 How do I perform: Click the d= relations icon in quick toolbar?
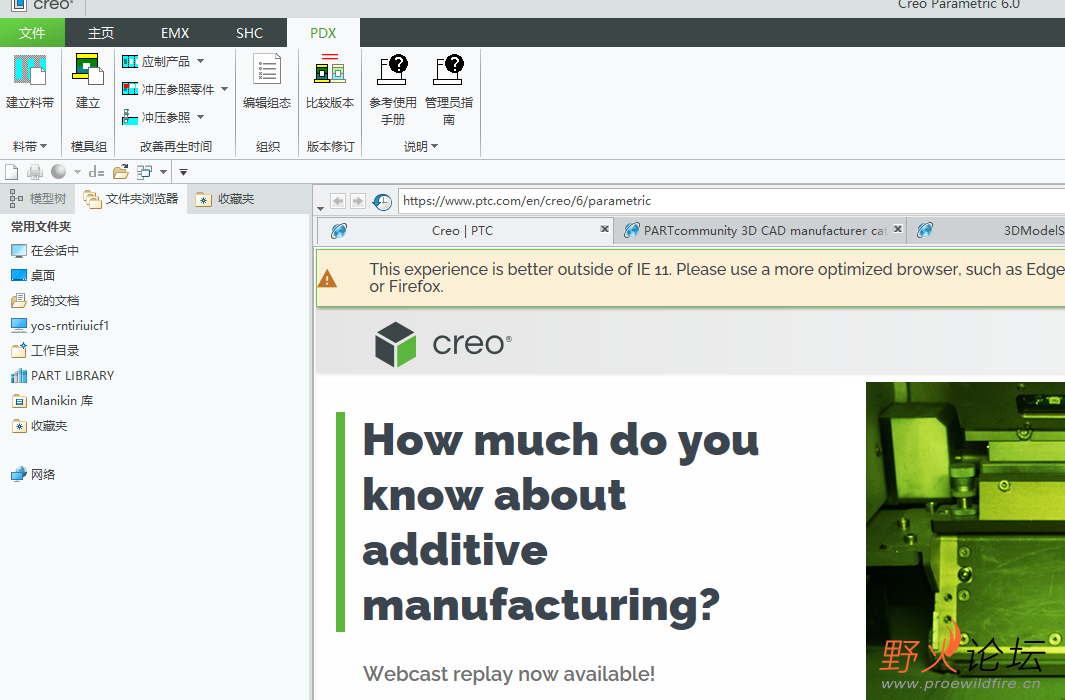tap(96, 172)
